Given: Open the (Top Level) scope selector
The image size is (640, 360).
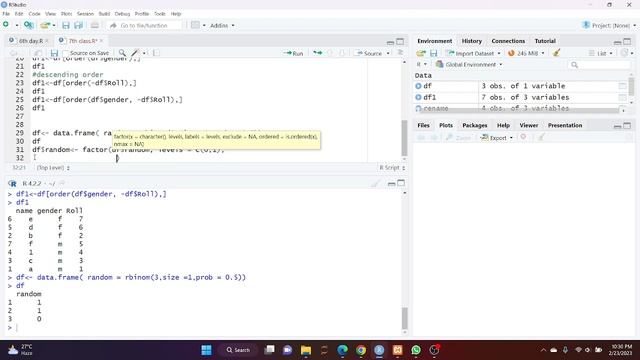Looking at the screenshot, I should point(53,168).
